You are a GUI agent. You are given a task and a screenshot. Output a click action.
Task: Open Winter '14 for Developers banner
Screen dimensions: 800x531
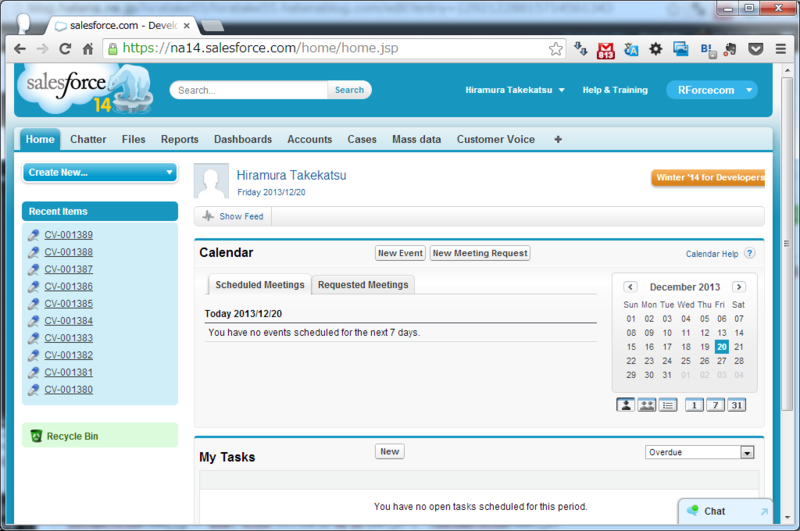(x=708, y=178)
